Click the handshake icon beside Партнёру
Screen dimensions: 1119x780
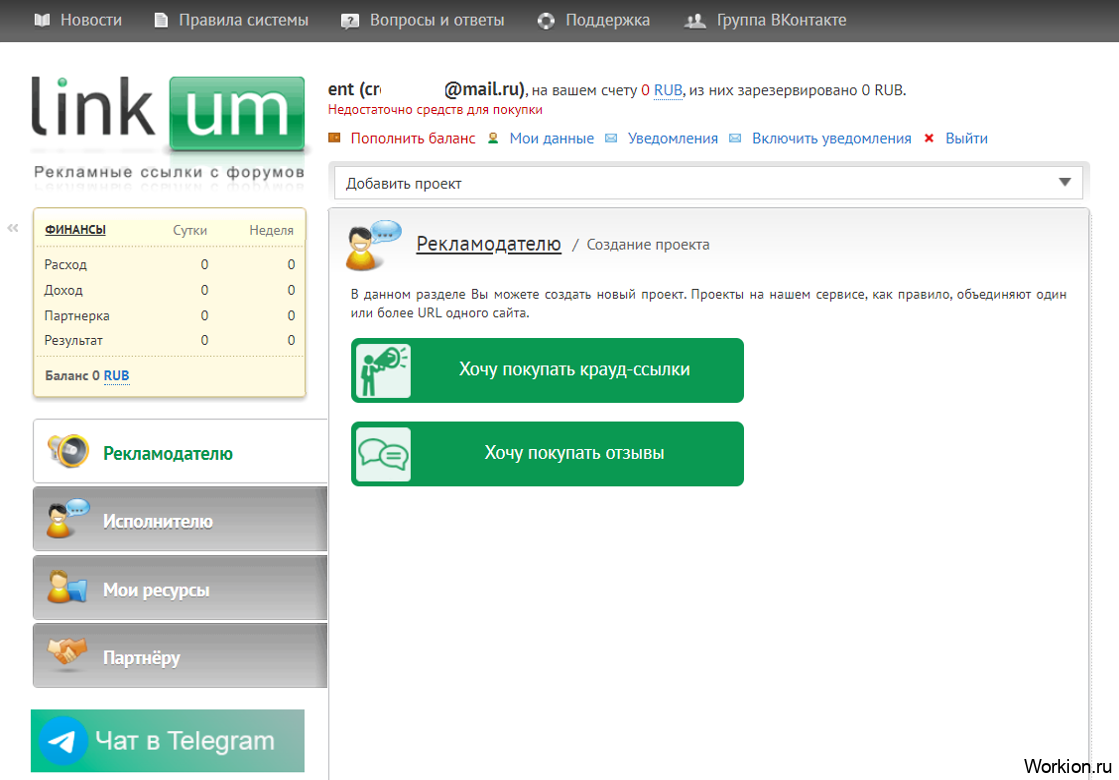click(x=67, y=654)
